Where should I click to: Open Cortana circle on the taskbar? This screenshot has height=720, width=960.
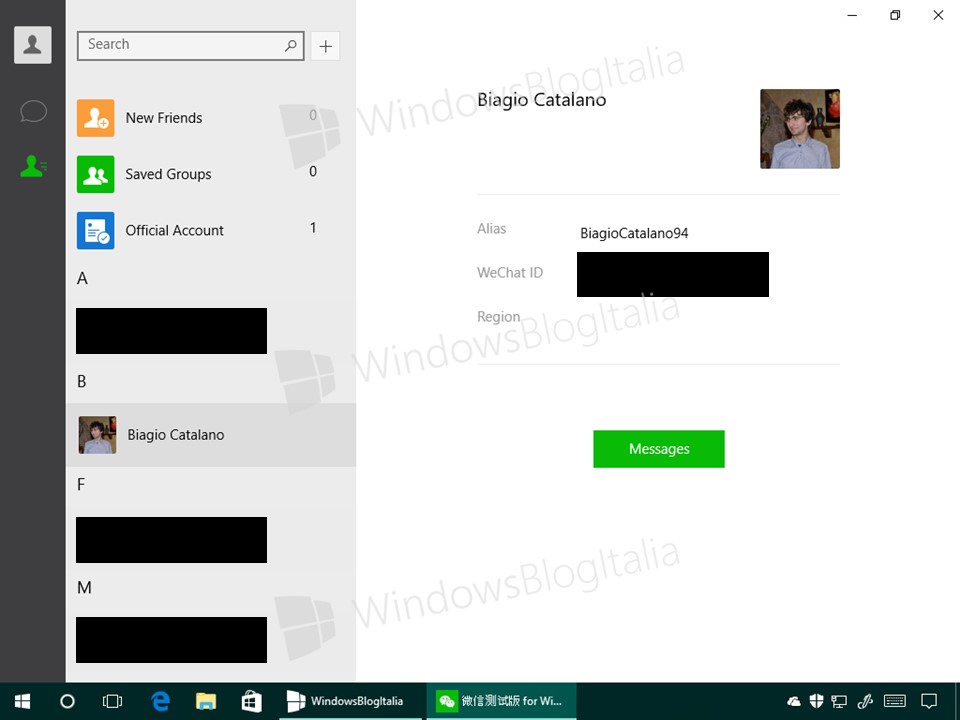pyautogui.click(x=67, y=702)
